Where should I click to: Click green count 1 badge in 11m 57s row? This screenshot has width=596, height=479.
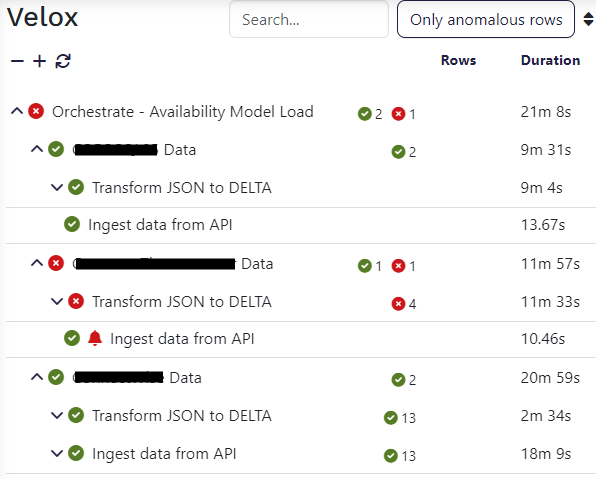pyautogui.click(x=370, y=266)
